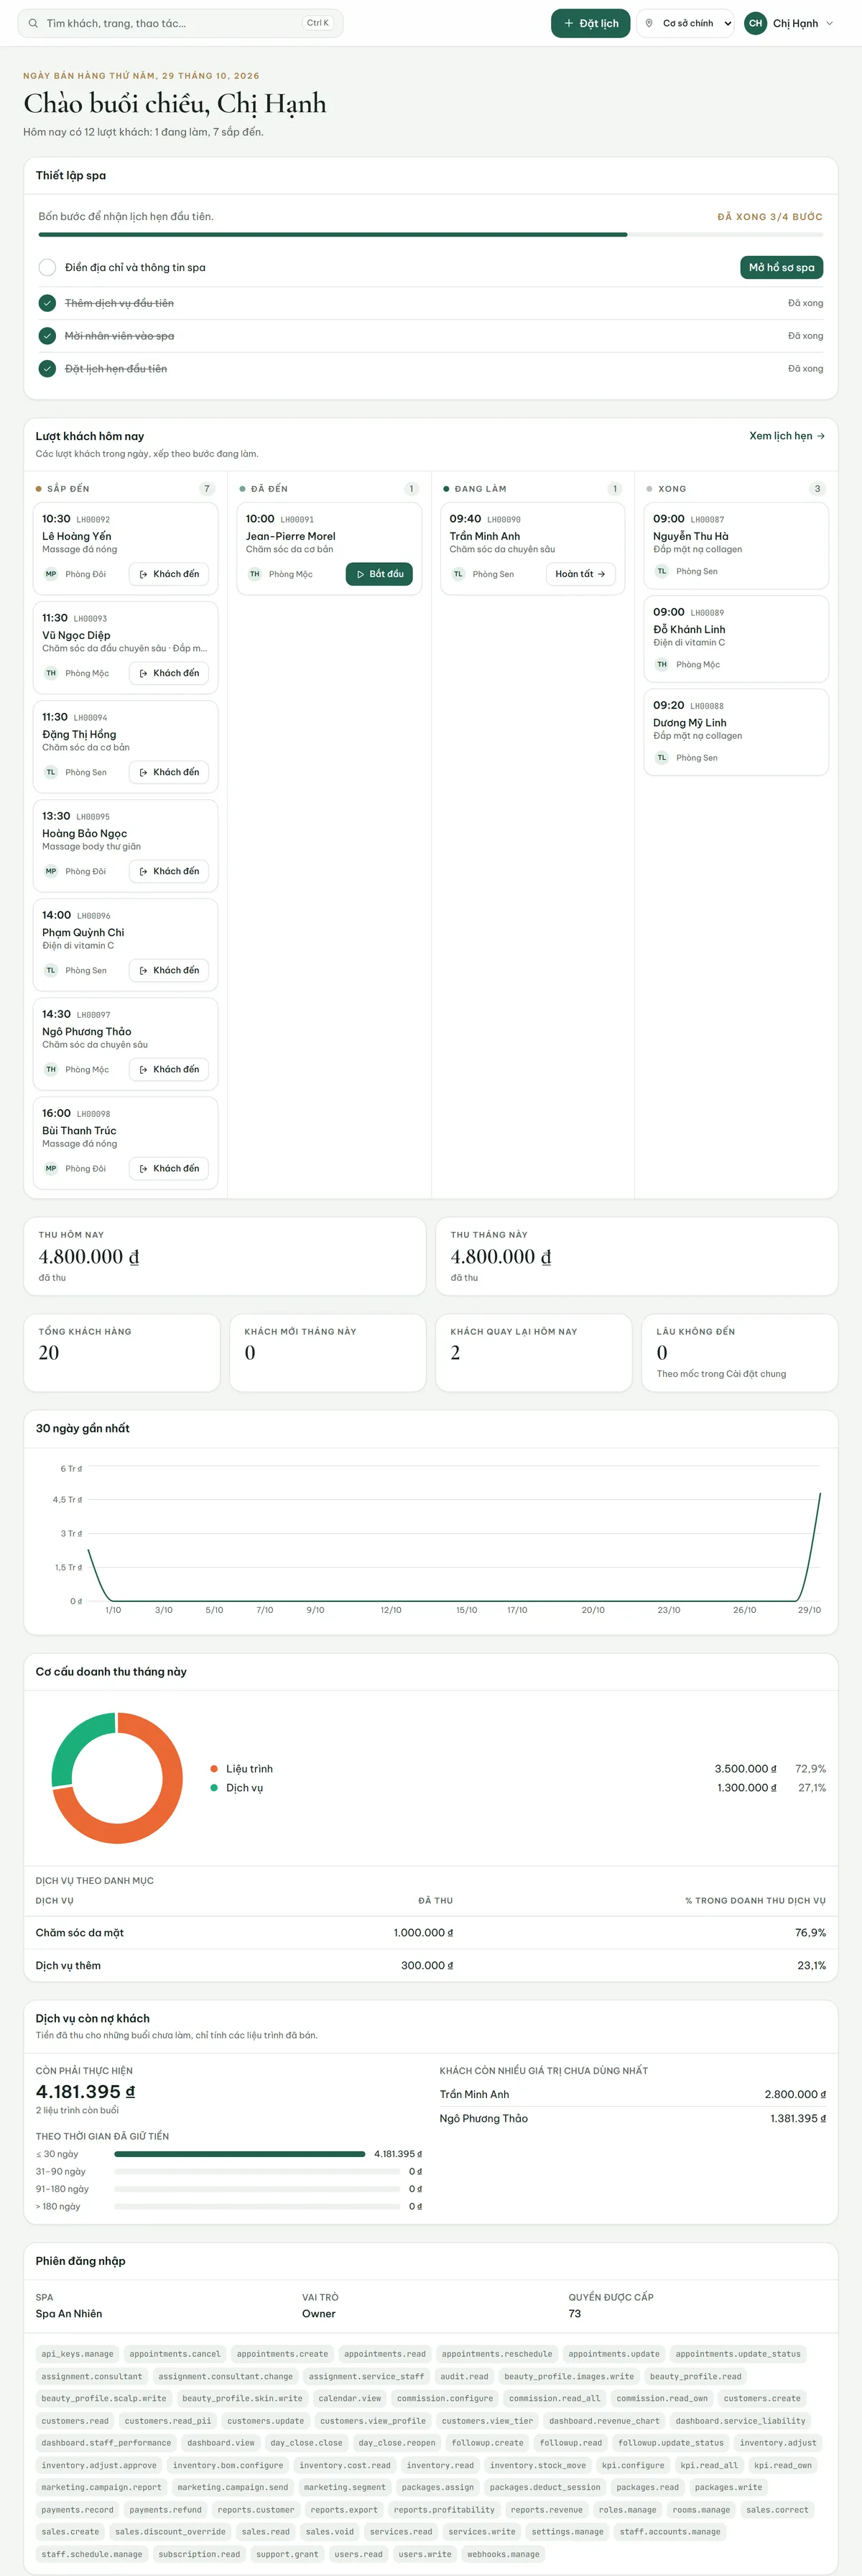Click the CH avatar icon
This screenshot has width=862, height=2576.
755,23
